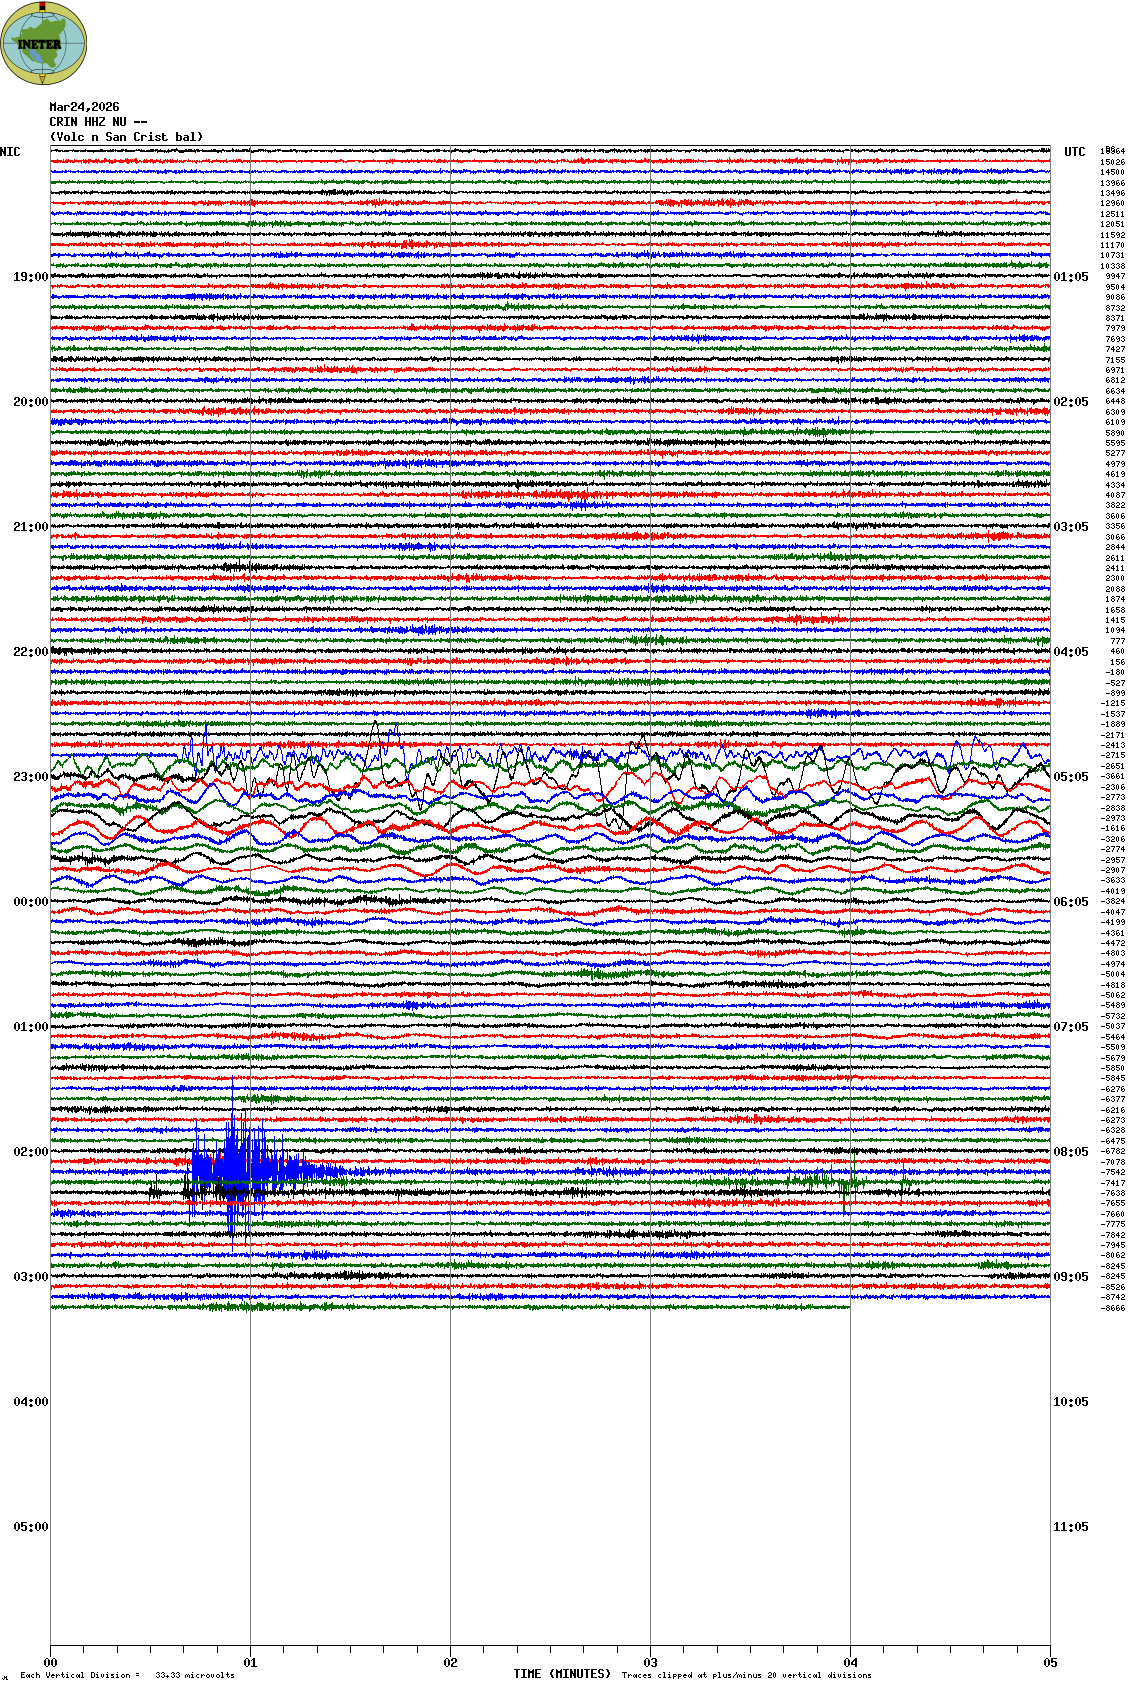Image resolution: width=1130 pixels, height=1689 pixels.
Task: Click the 01:05 UTC time label
Action: click(x=1071, y=277)
